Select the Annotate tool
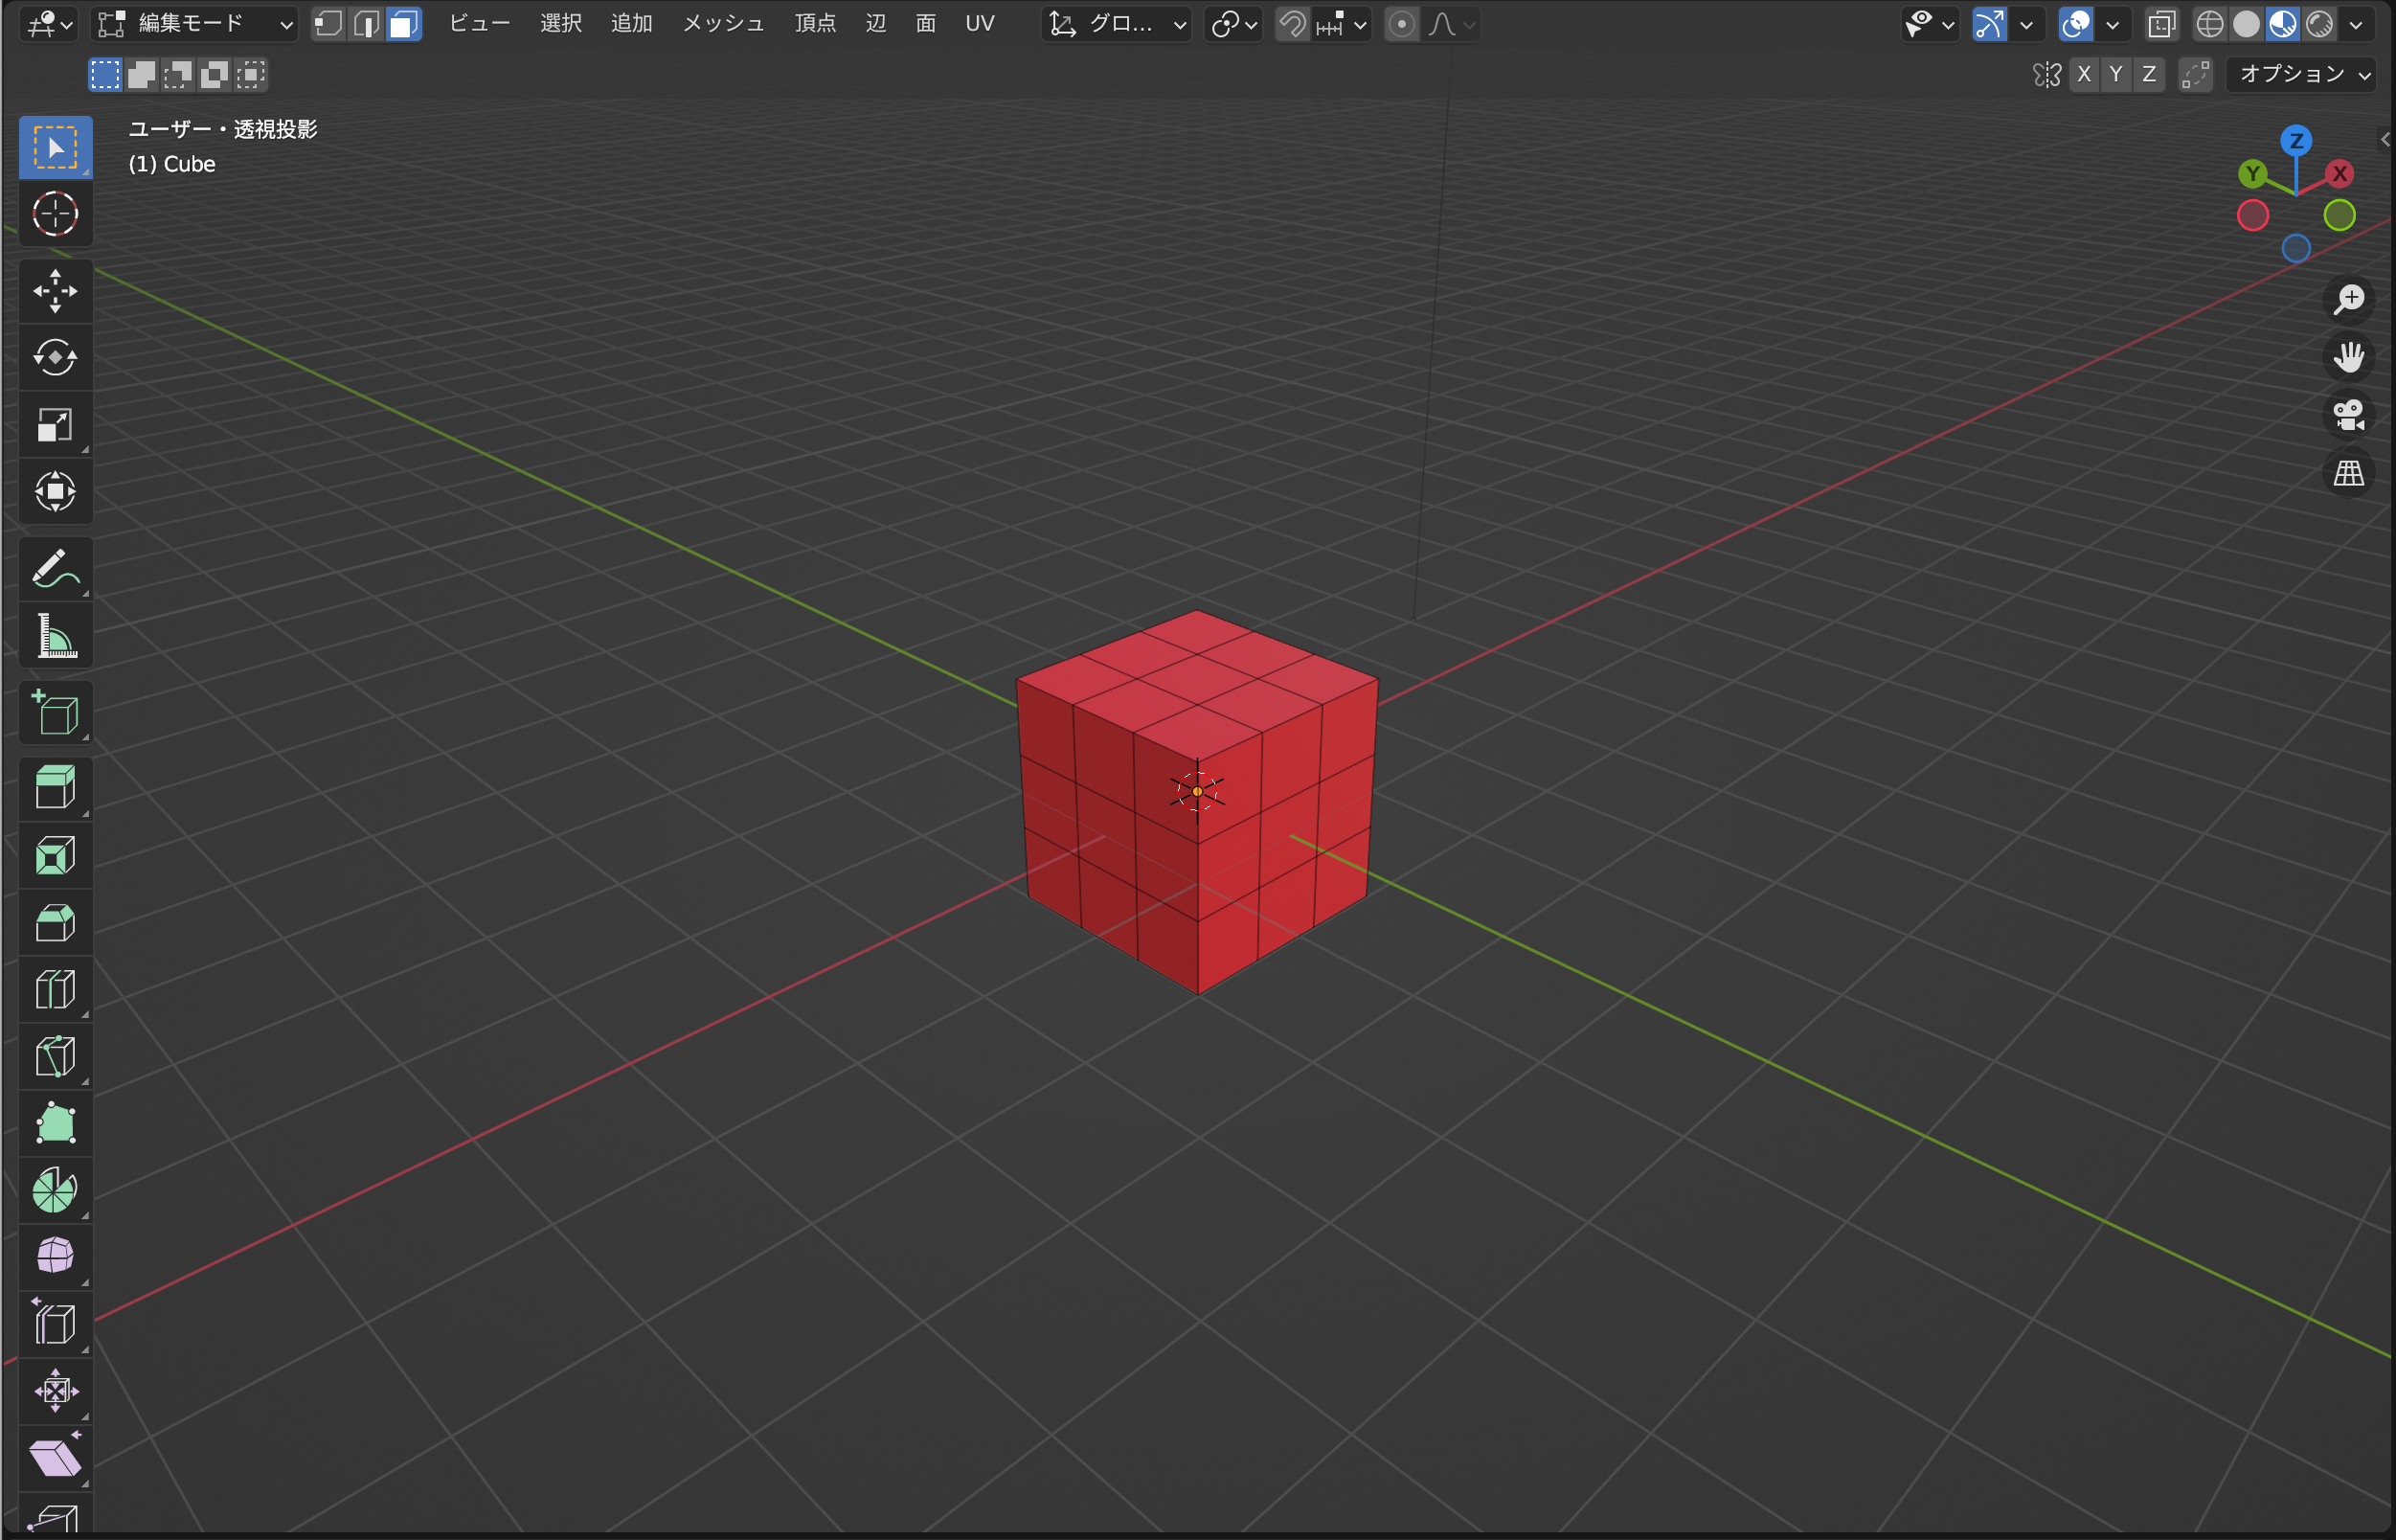Screen dimensions: 2396x1540 55,569
